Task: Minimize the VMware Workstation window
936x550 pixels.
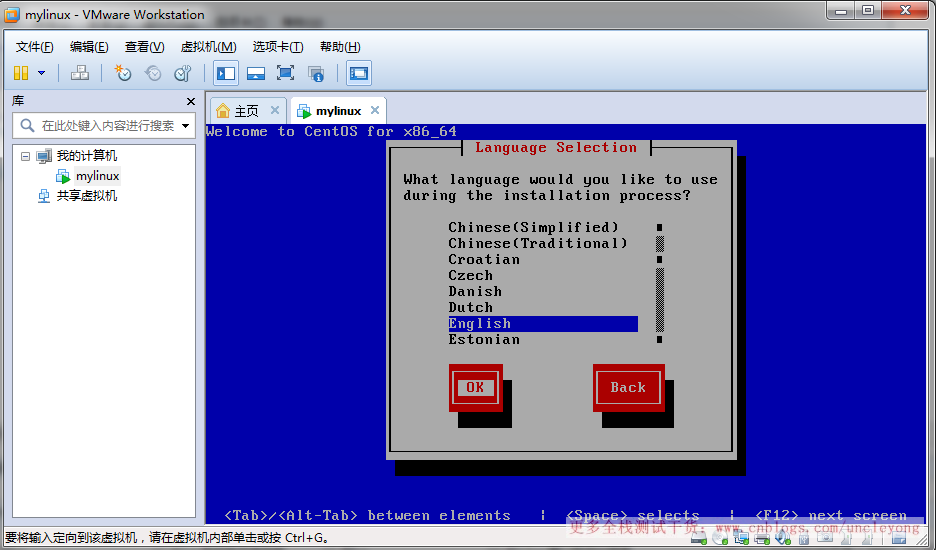Action: (x=841, y=11)
